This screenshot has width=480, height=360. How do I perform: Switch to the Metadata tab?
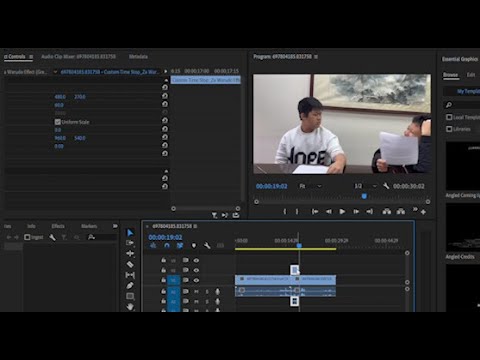tap(138, 57)
